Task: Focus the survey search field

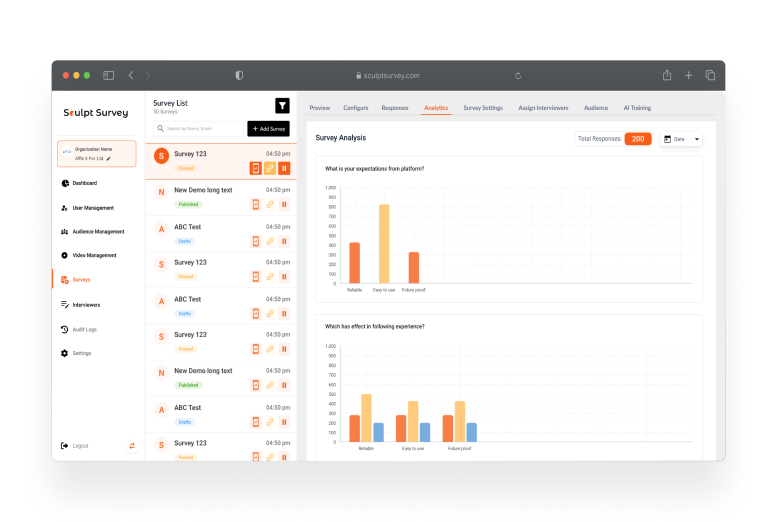Action: (200, 129)
